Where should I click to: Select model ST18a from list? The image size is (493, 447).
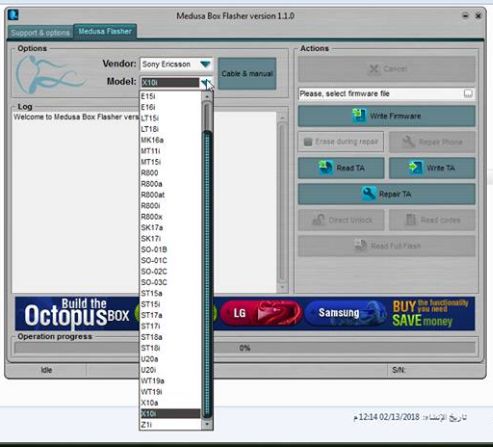tap(170, 337)
